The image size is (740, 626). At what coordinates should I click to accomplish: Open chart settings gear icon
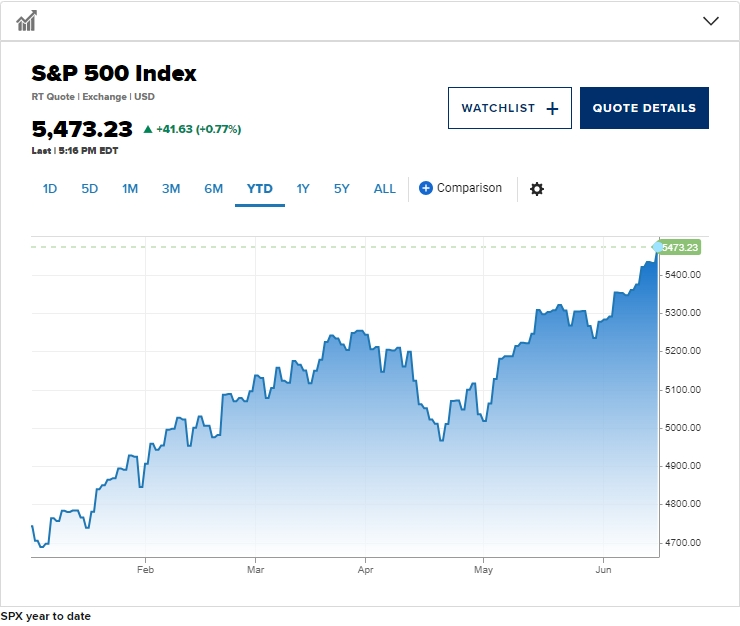pyautogui.click(x=537, y=189)
